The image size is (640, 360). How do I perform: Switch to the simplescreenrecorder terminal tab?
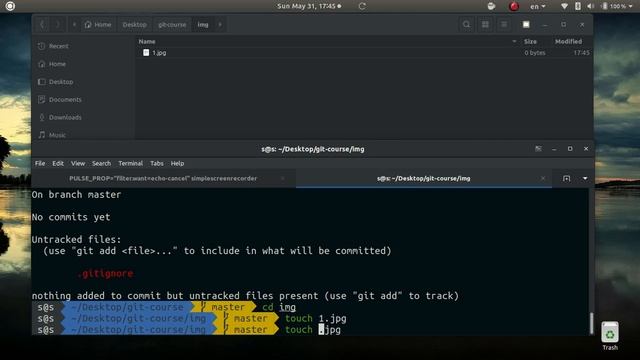163,178
